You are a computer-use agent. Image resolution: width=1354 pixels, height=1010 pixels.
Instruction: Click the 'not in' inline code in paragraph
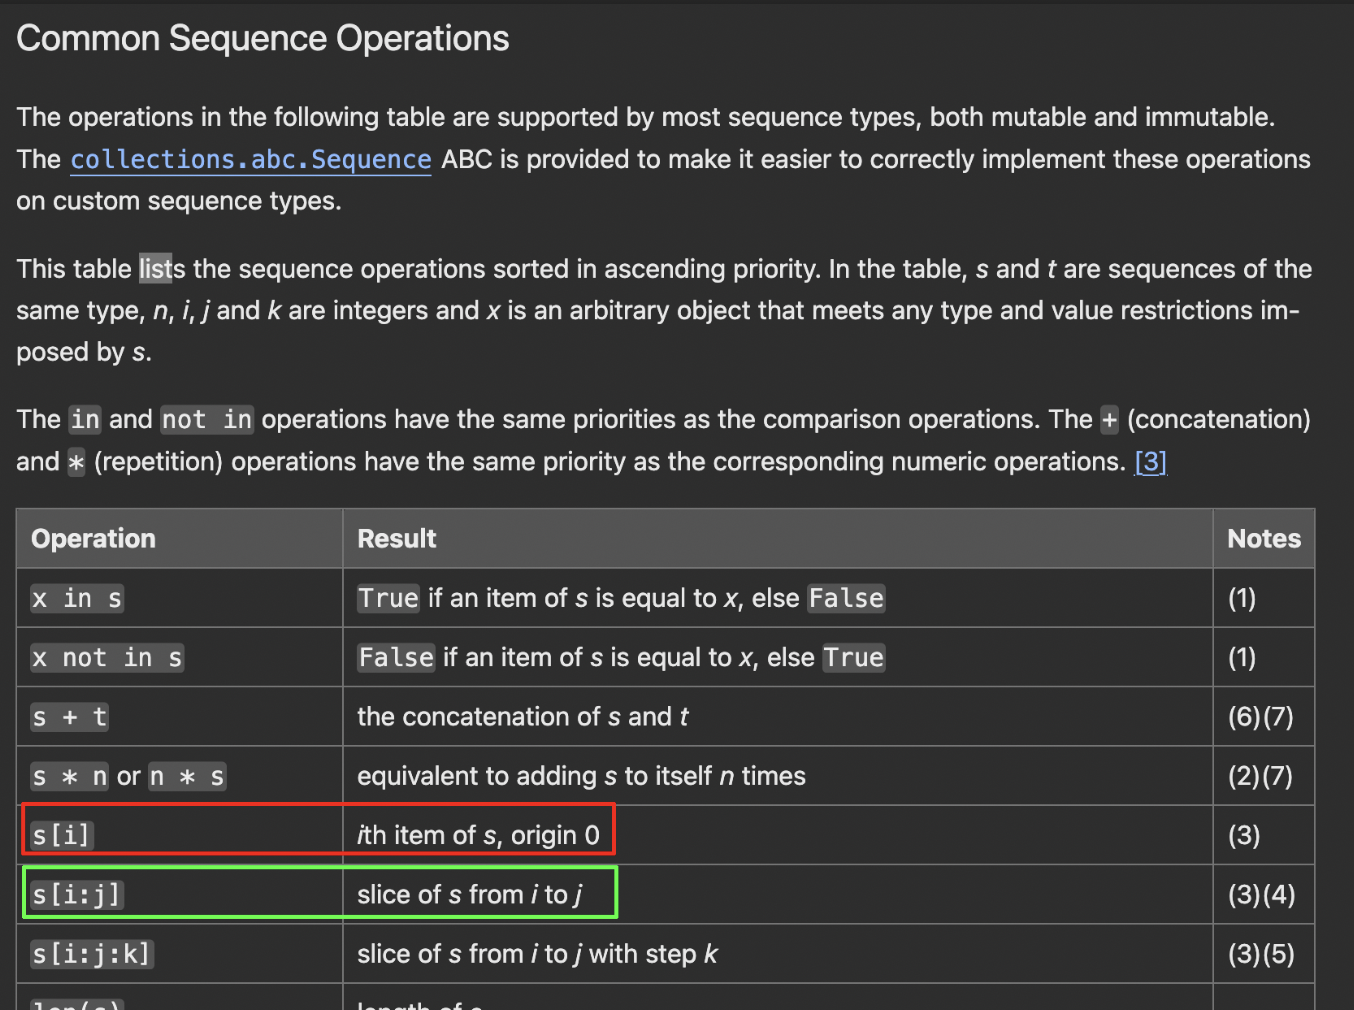point(207,419)
